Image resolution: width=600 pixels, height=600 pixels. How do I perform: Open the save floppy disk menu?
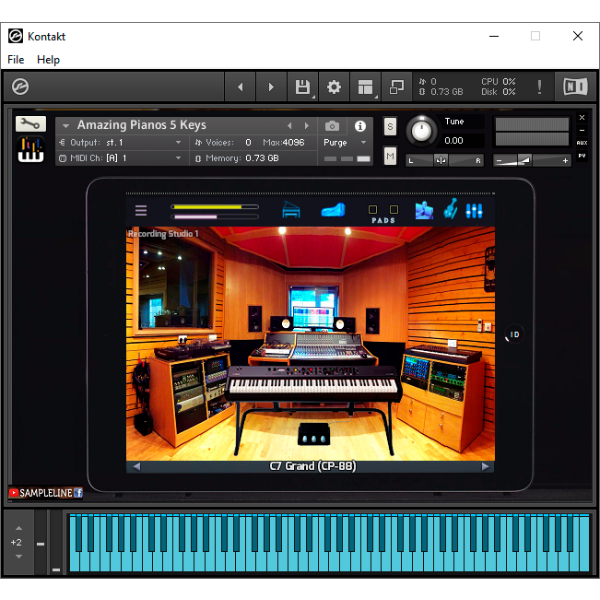click(303, 87)
